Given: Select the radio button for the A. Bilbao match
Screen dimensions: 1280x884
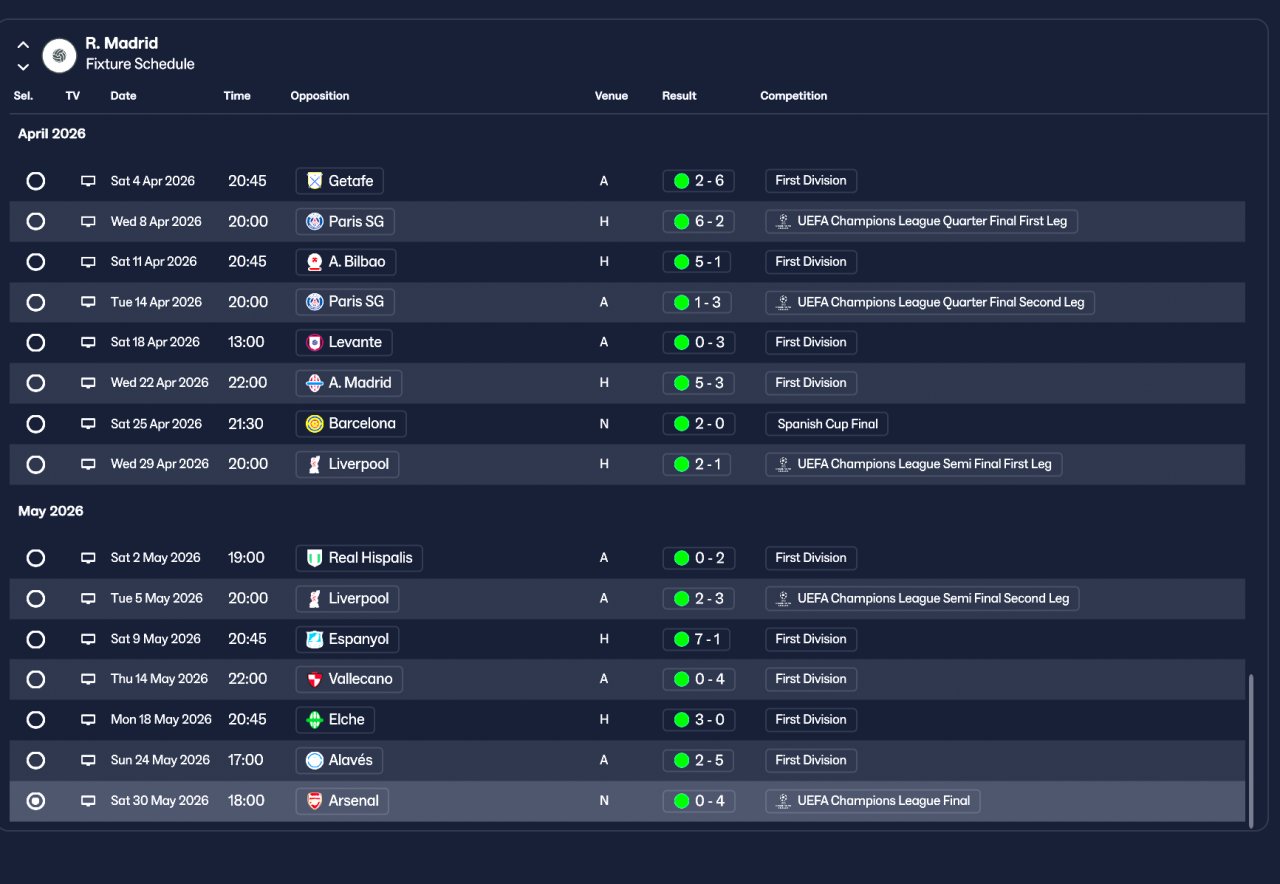Looking at the screenshot, I should coord(36,262).
